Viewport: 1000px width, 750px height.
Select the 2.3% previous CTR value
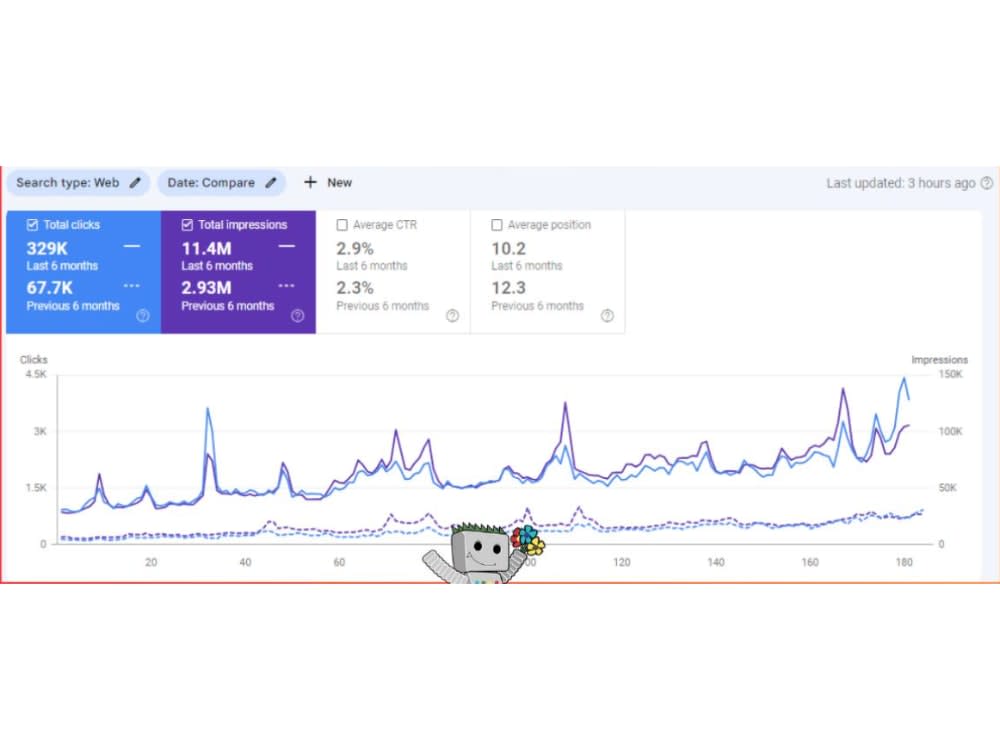click(x=355, y=288)
